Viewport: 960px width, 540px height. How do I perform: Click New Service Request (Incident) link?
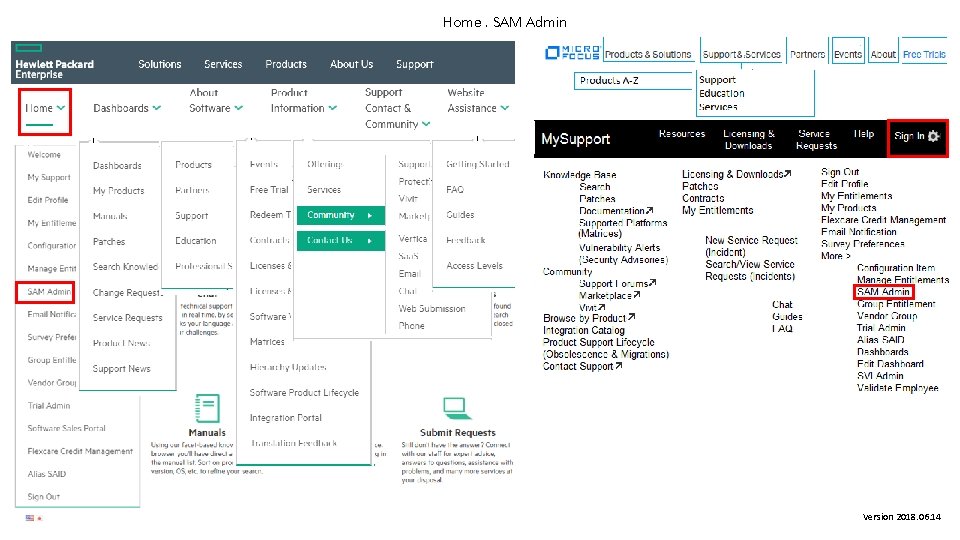pyautogui.click(x=751, y=246)
